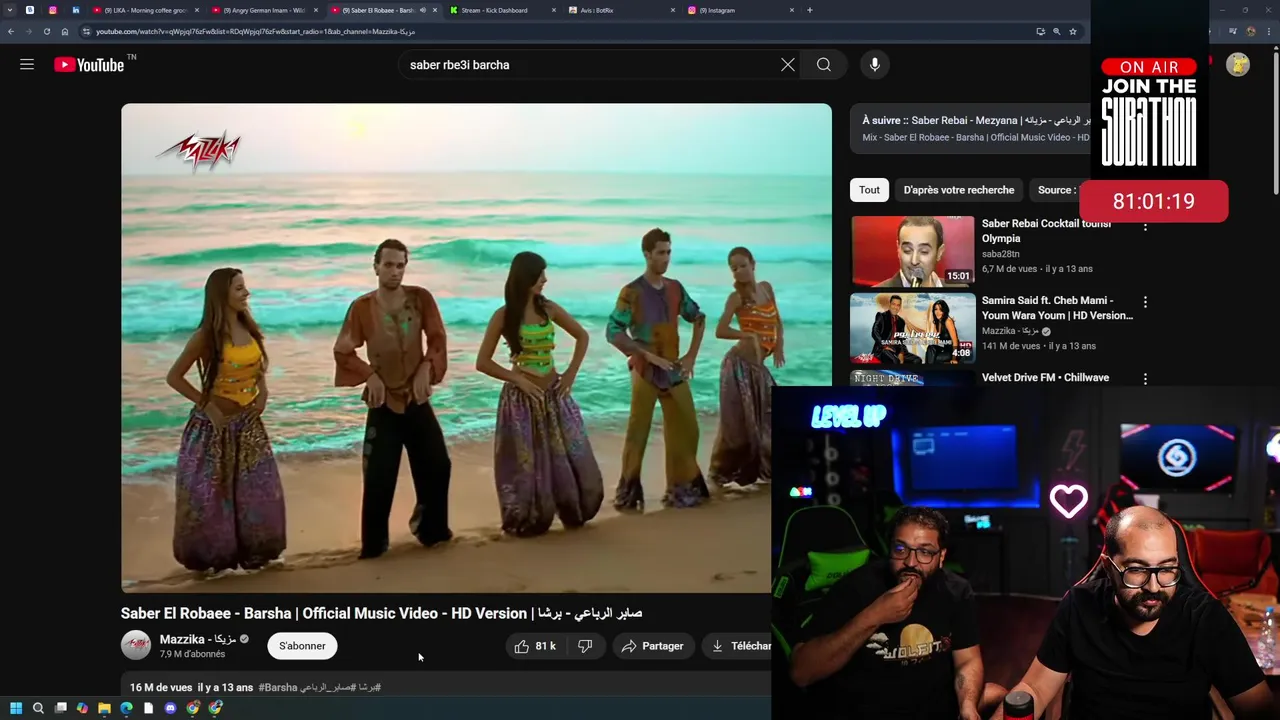Reload the page with refresh icon
This screenshot has height=720, width=1280.
46,31
